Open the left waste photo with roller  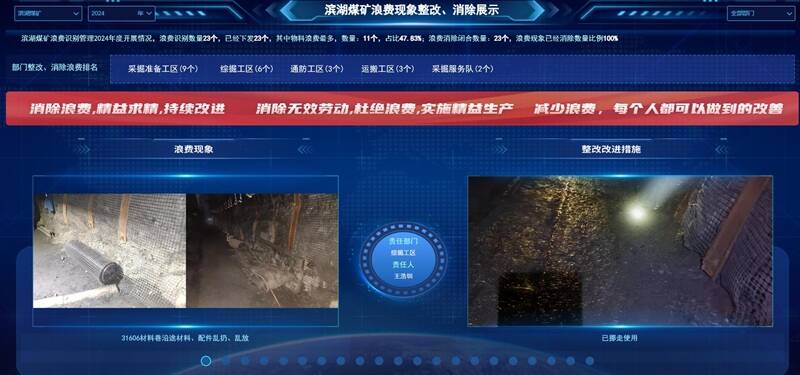point(110,251)
